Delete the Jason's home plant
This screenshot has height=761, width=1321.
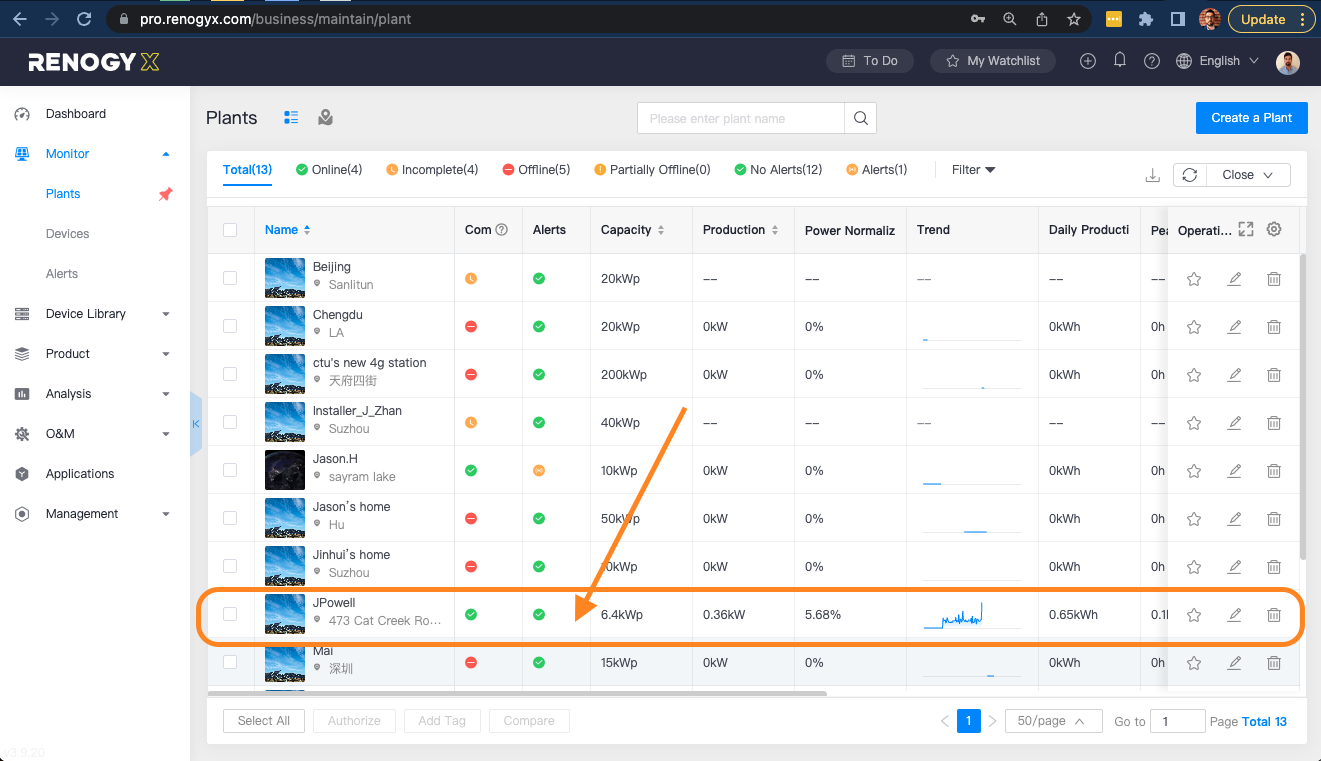(x=1274, y=519)
